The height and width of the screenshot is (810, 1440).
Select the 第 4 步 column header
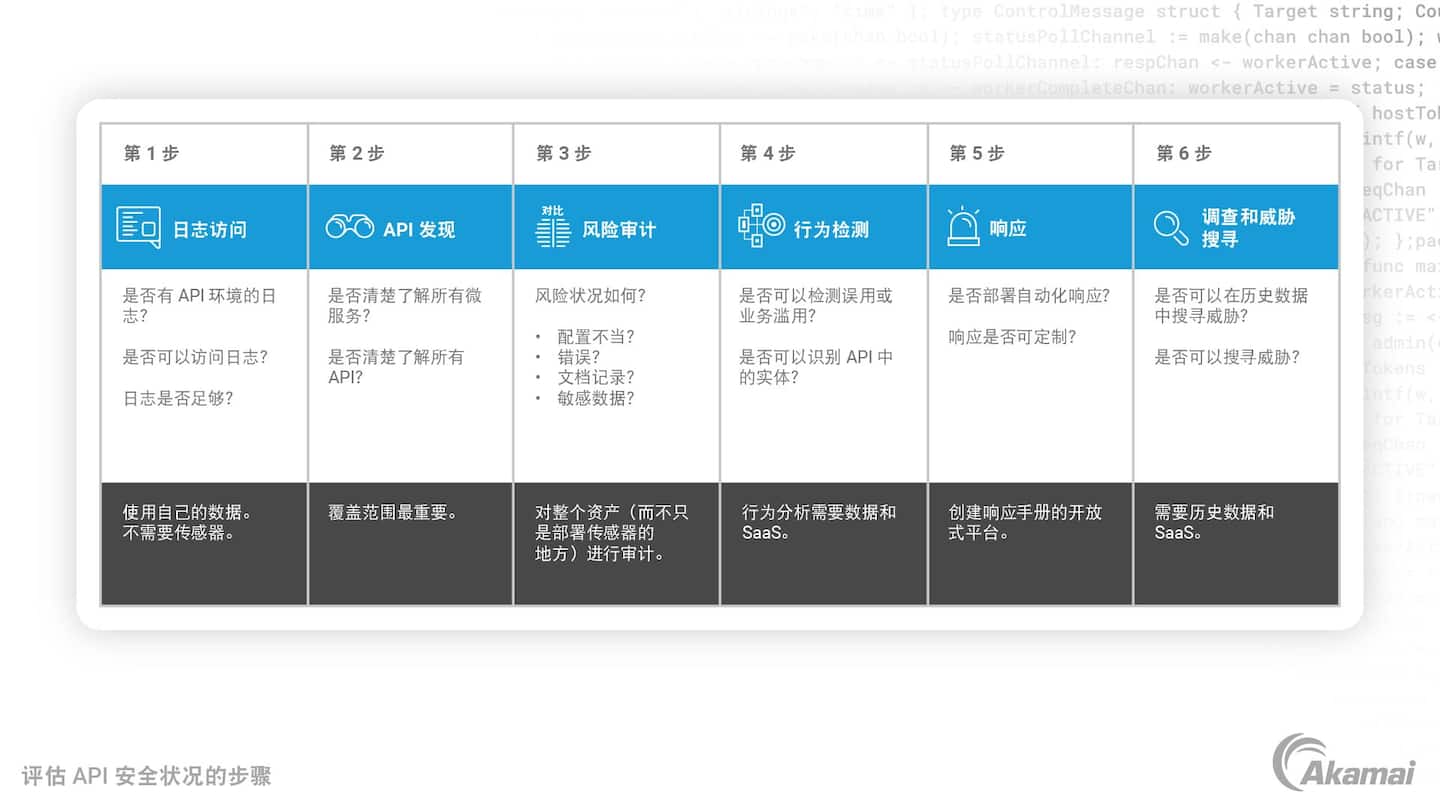point(768,153)
